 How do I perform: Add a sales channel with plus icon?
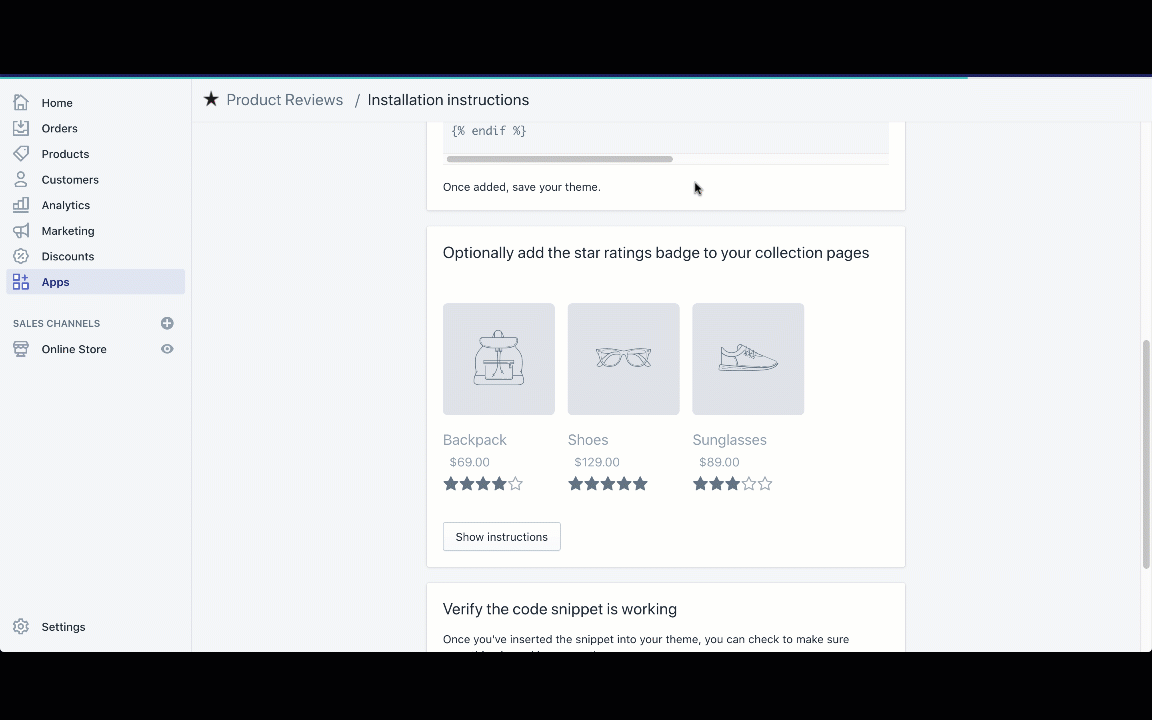click(x=167, y=323)
